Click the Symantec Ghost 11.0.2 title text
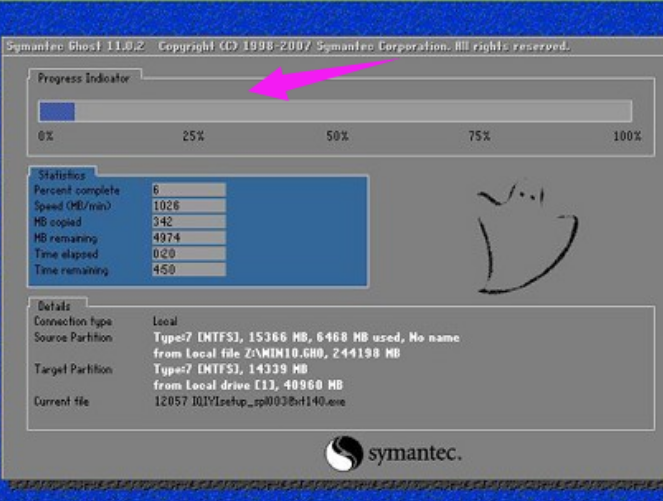 point(75,46)
